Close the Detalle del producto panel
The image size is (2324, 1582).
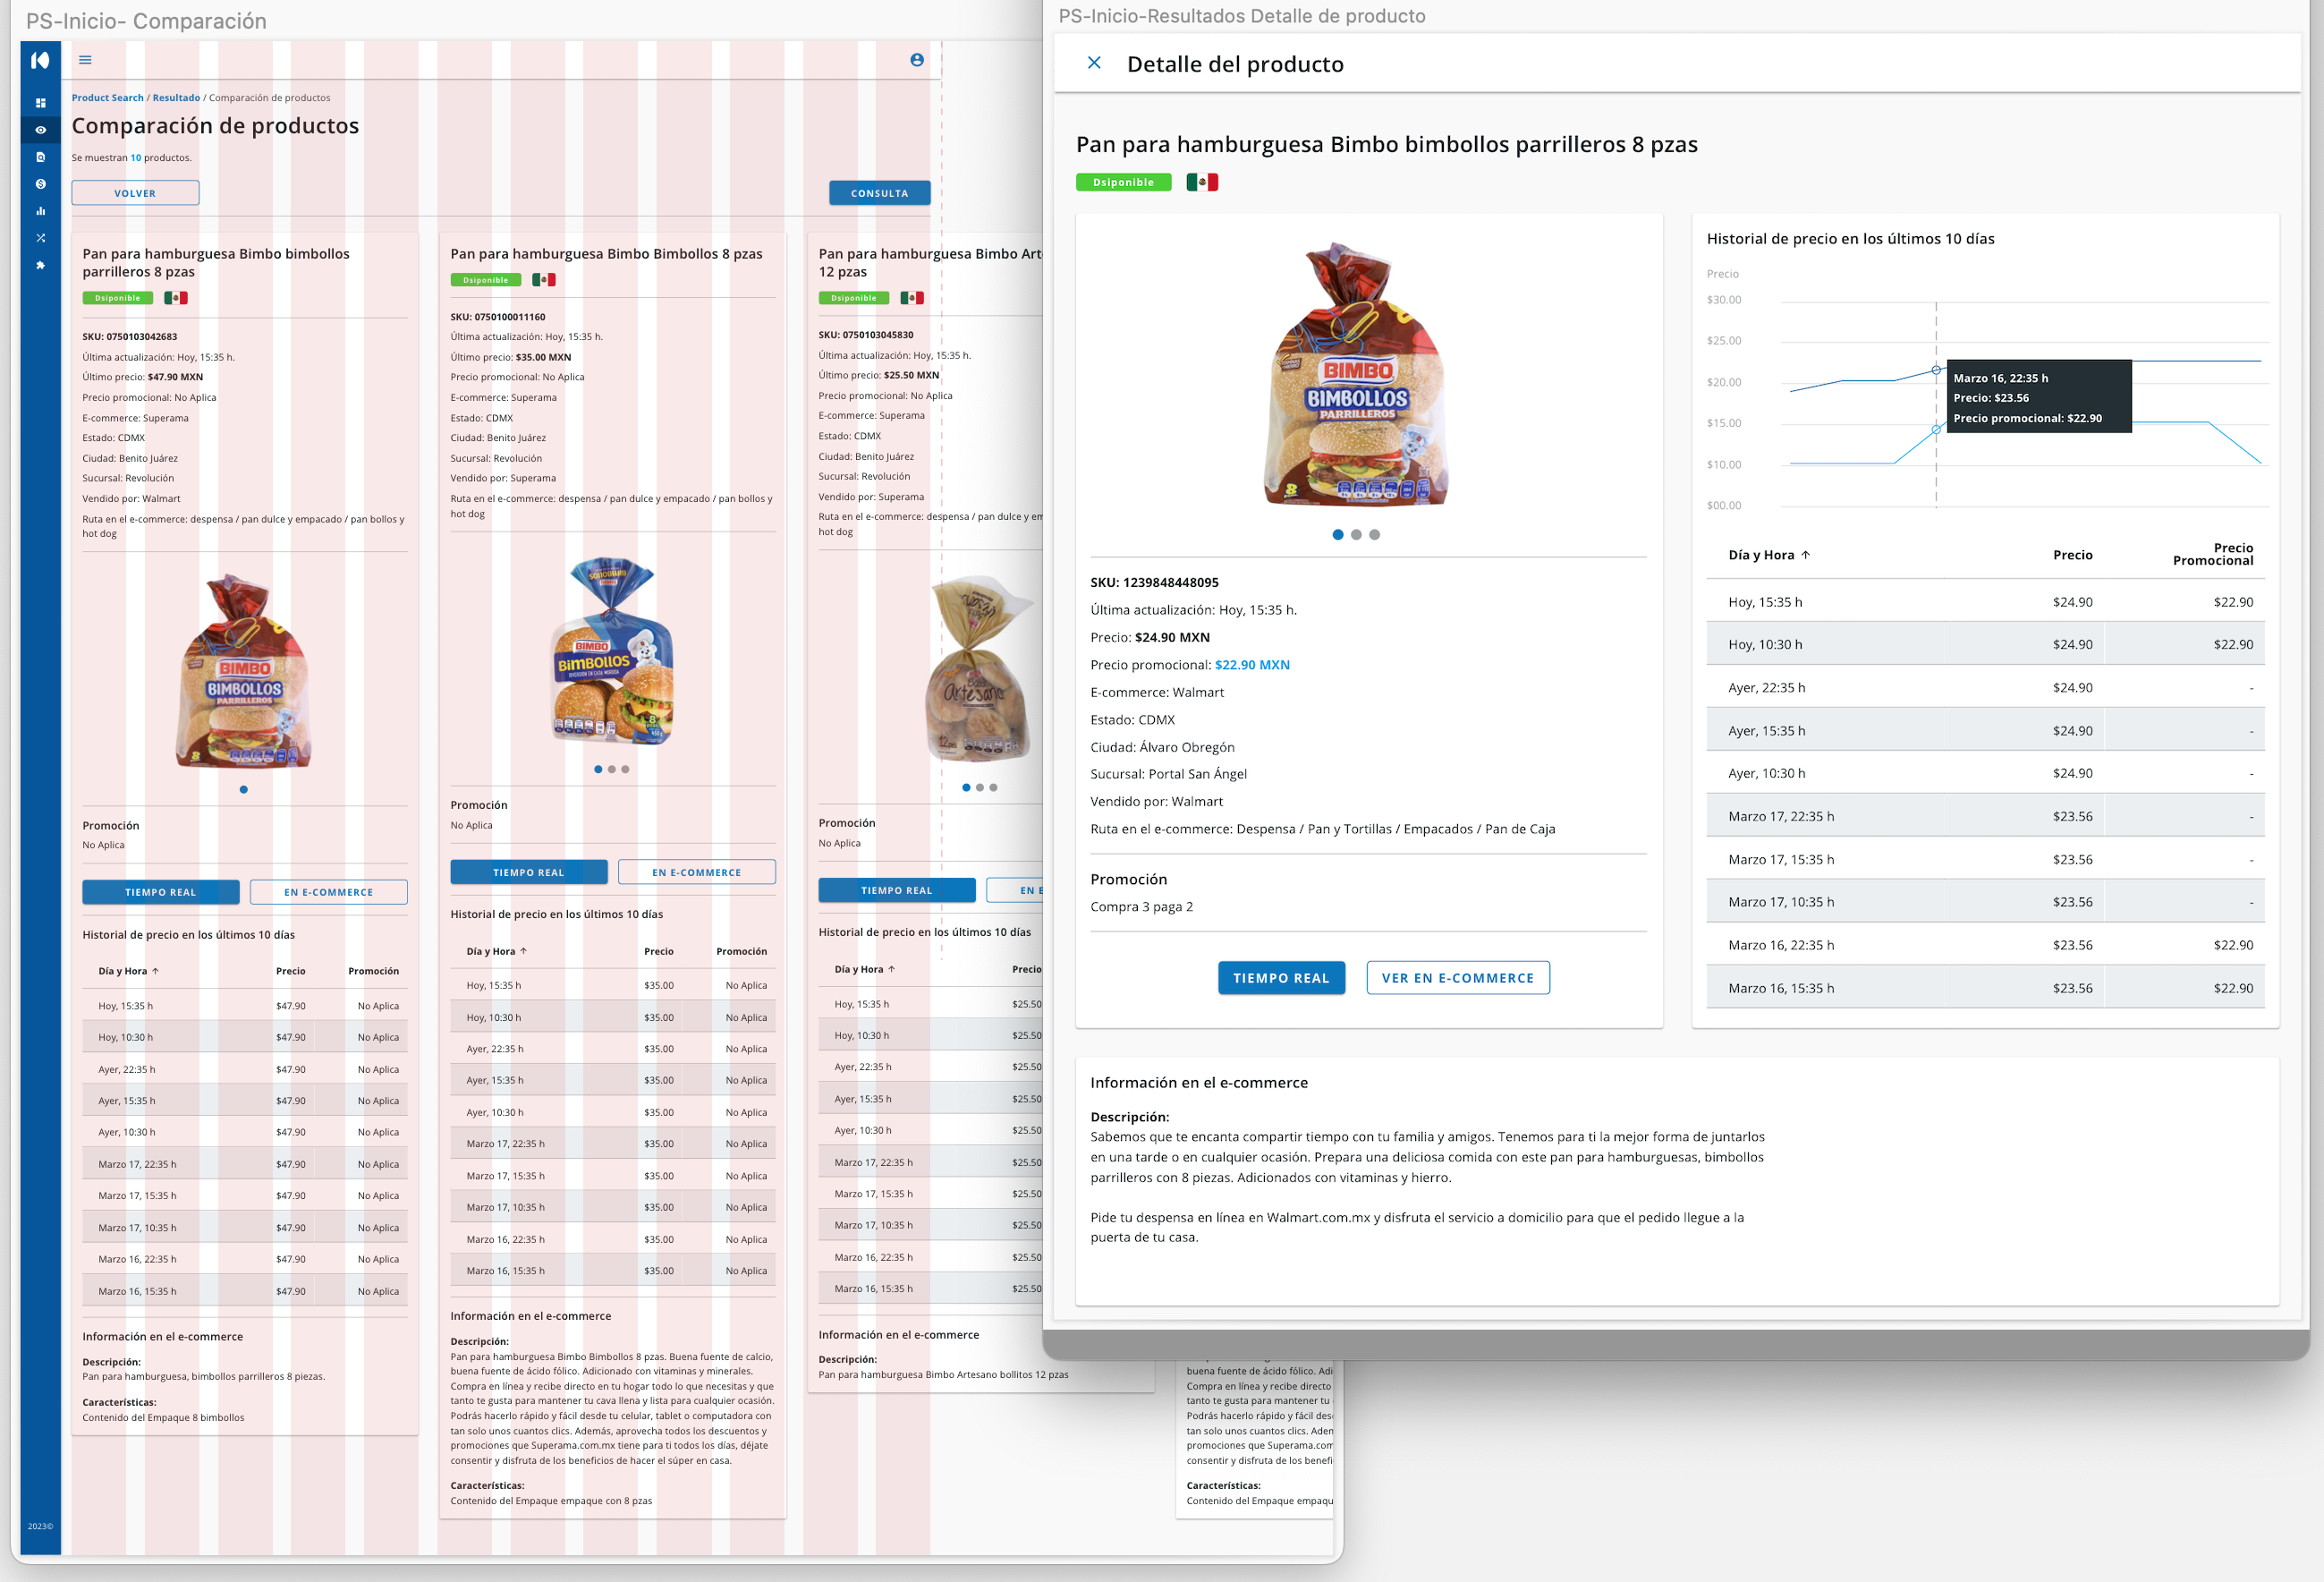pyautogui.click(x=1094, y=63)
